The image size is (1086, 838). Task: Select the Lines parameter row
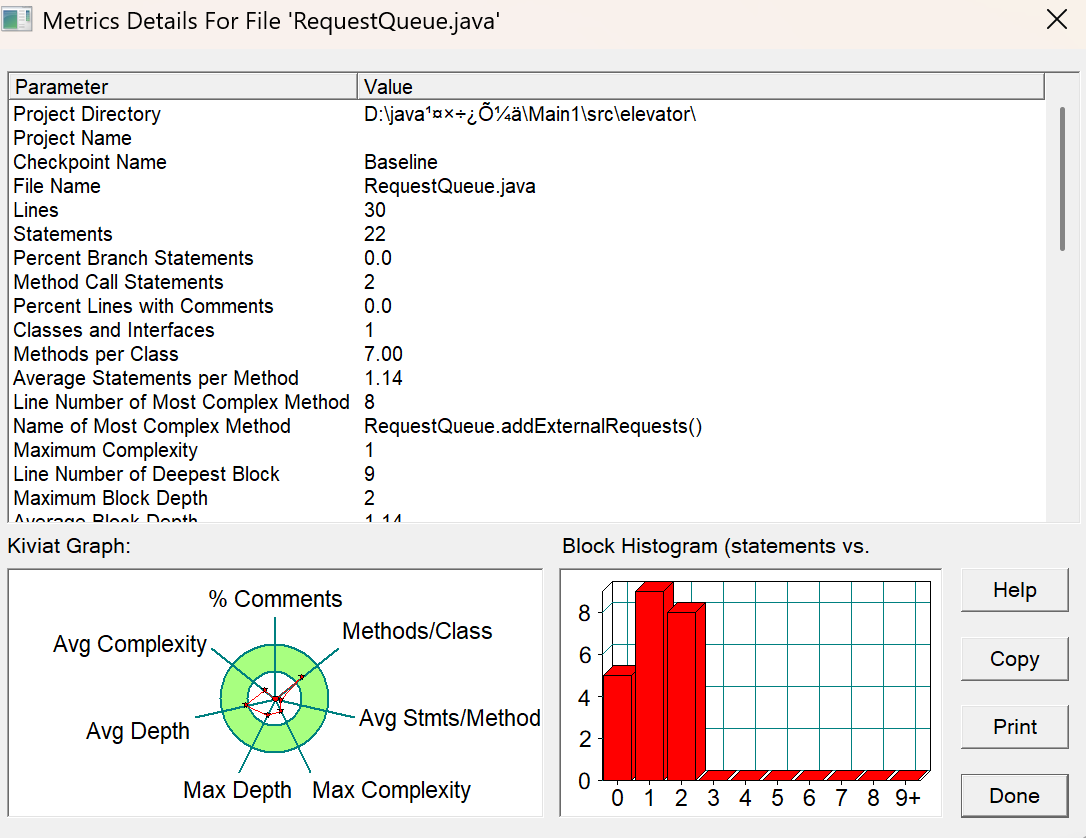point(526,210)
